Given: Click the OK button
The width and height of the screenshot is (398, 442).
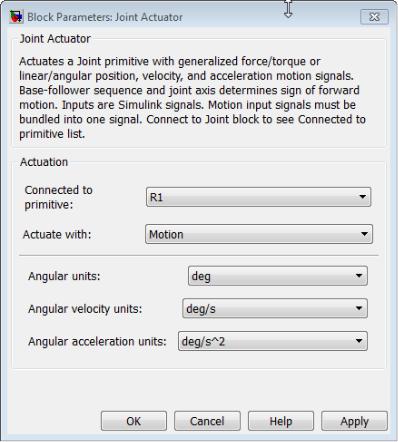Looking at the screenshot, I should (134, 421).
